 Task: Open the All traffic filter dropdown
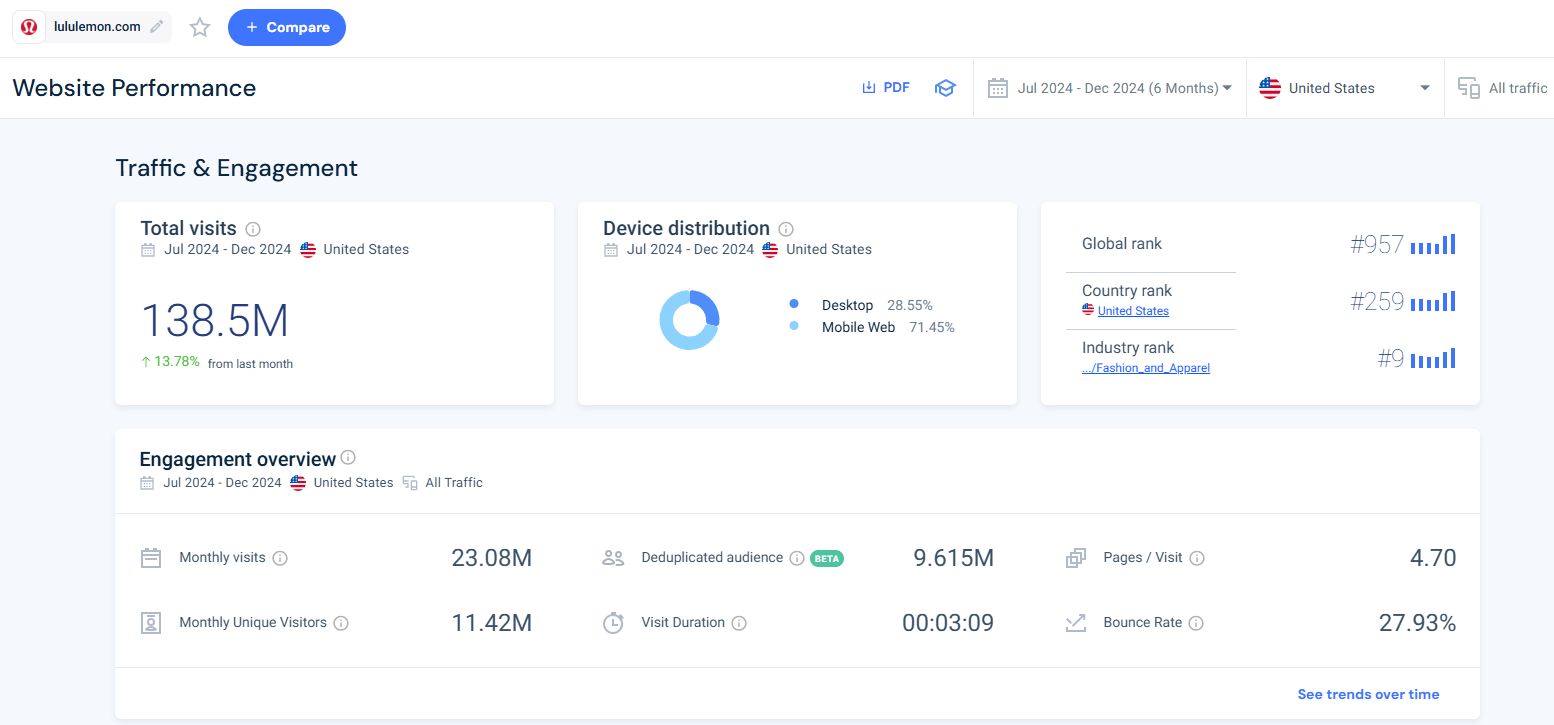[x=1503, y=88]
